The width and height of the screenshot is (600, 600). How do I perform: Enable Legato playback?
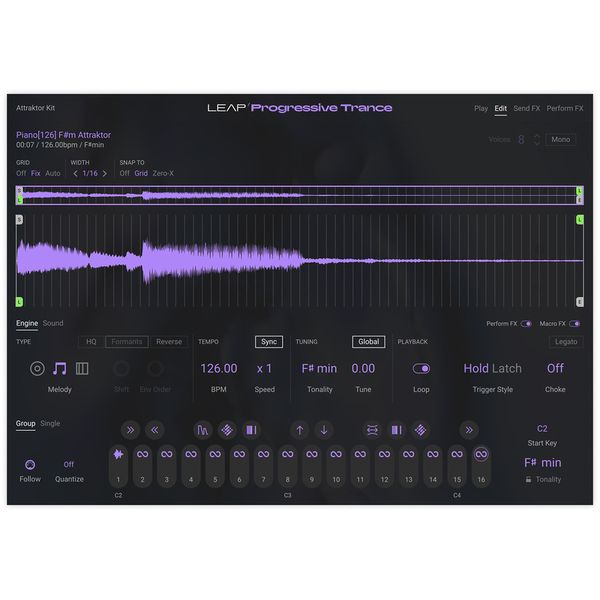[x=566, y=341]
